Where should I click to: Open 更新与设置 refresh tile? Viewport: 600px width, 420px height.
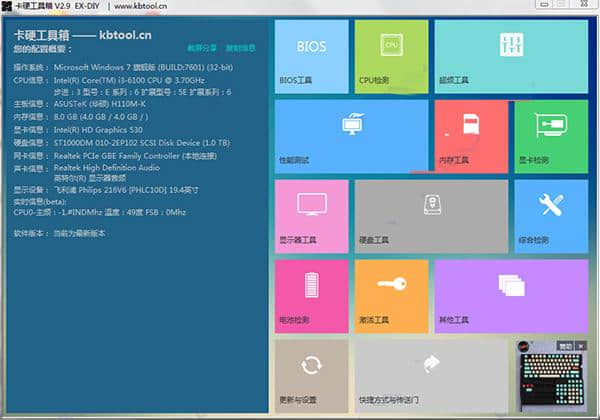tap(311, 374)
